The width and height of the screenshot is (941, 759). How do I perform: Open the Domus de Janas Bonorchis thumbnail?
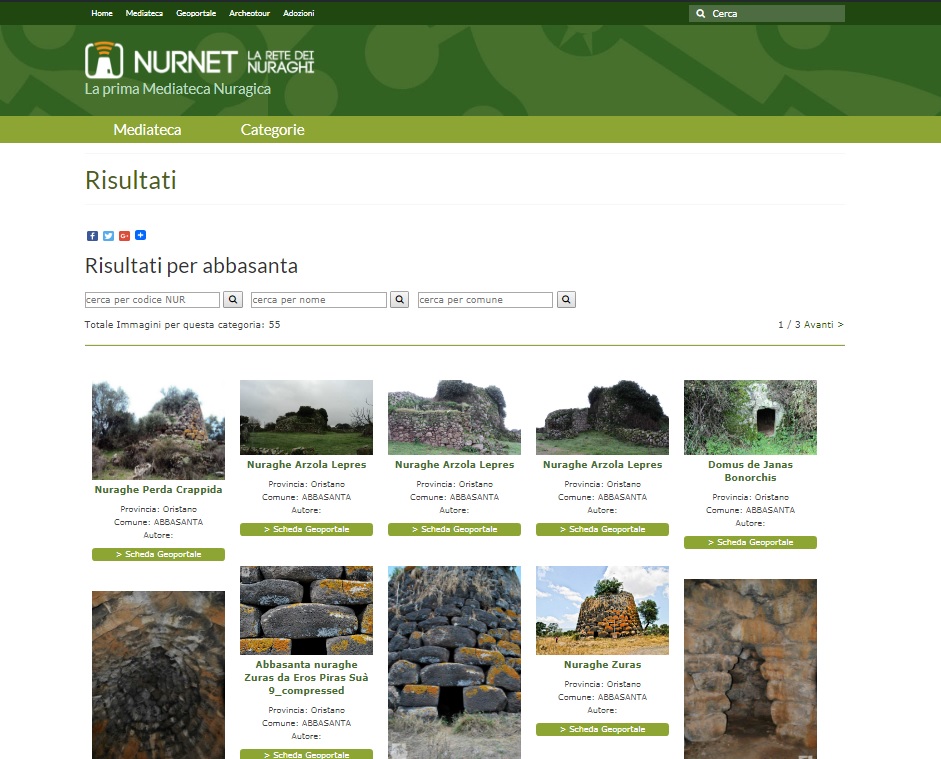pyautogui.click(x=750, y=417)
